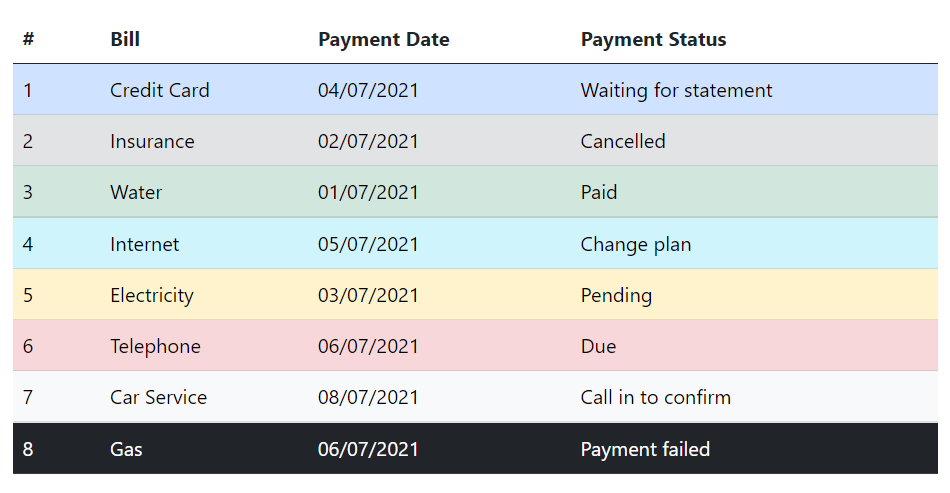Click the Bill column header
950x493 pixels.
[125, 40]
